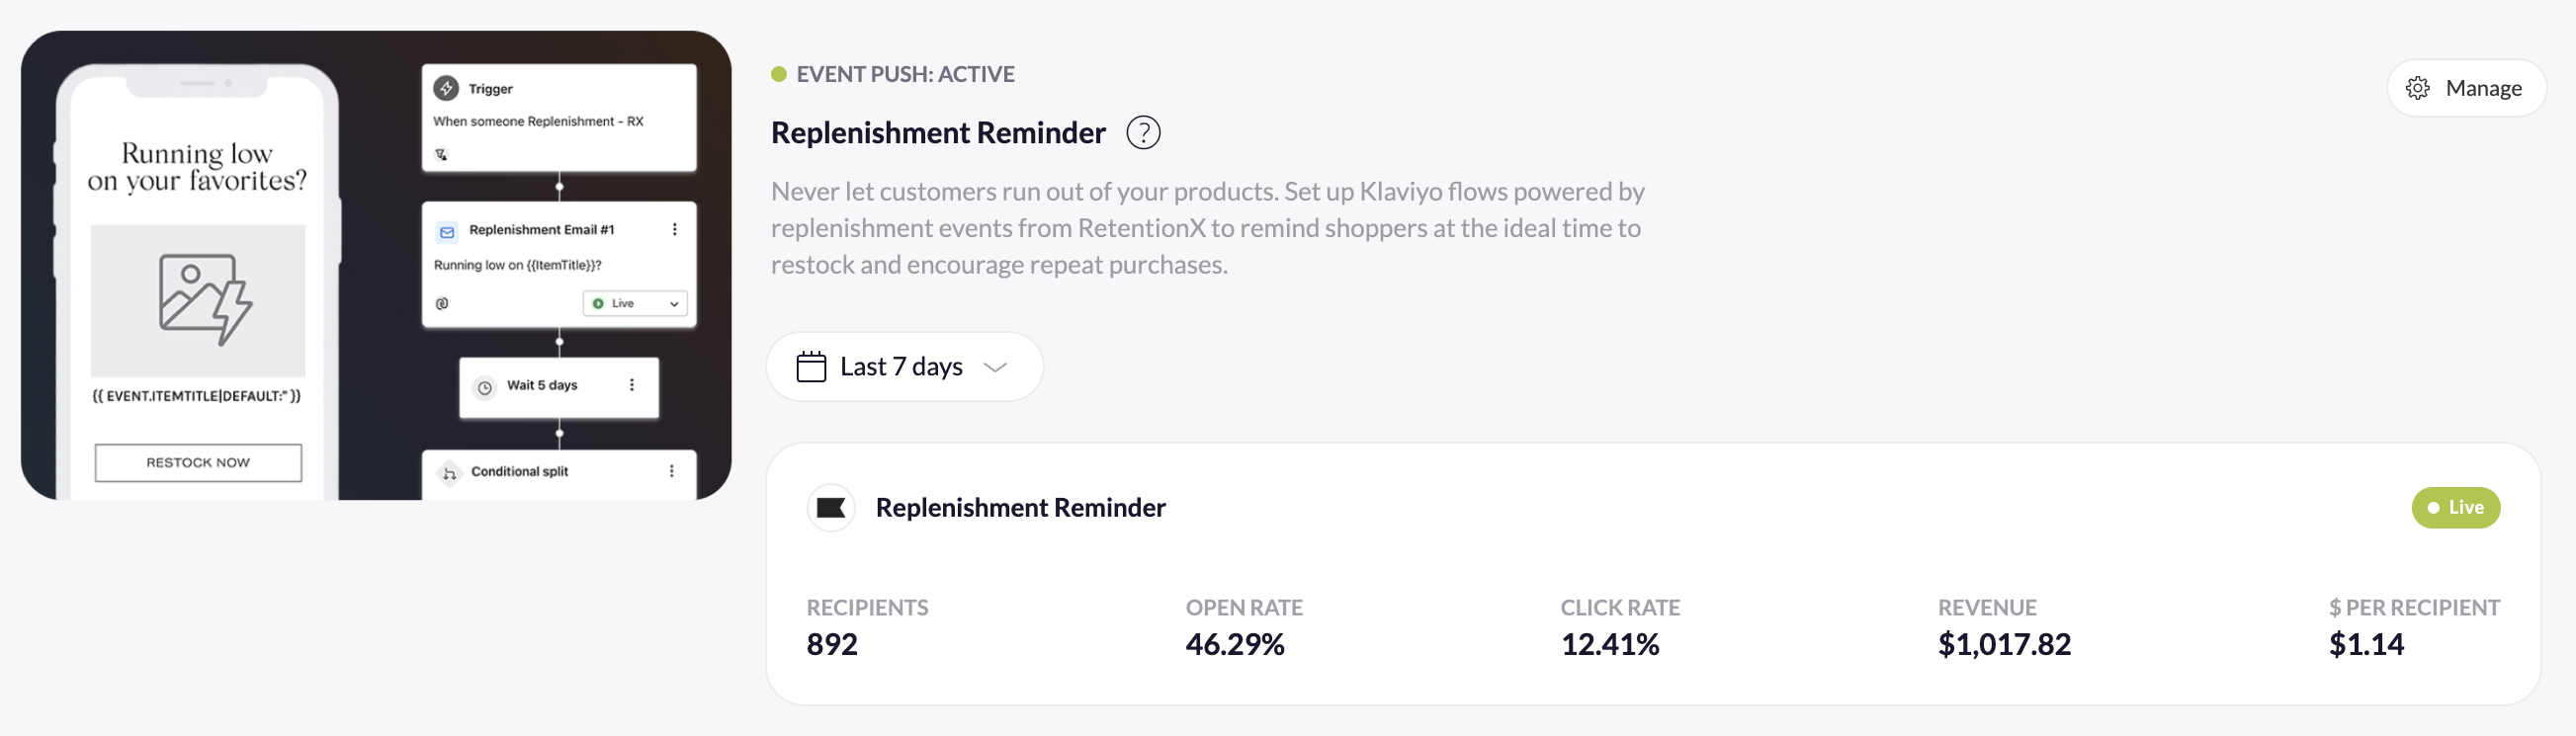
Task: Click the RESTOCK NOW button in the phone preview
Action: [x=197, y=462]
